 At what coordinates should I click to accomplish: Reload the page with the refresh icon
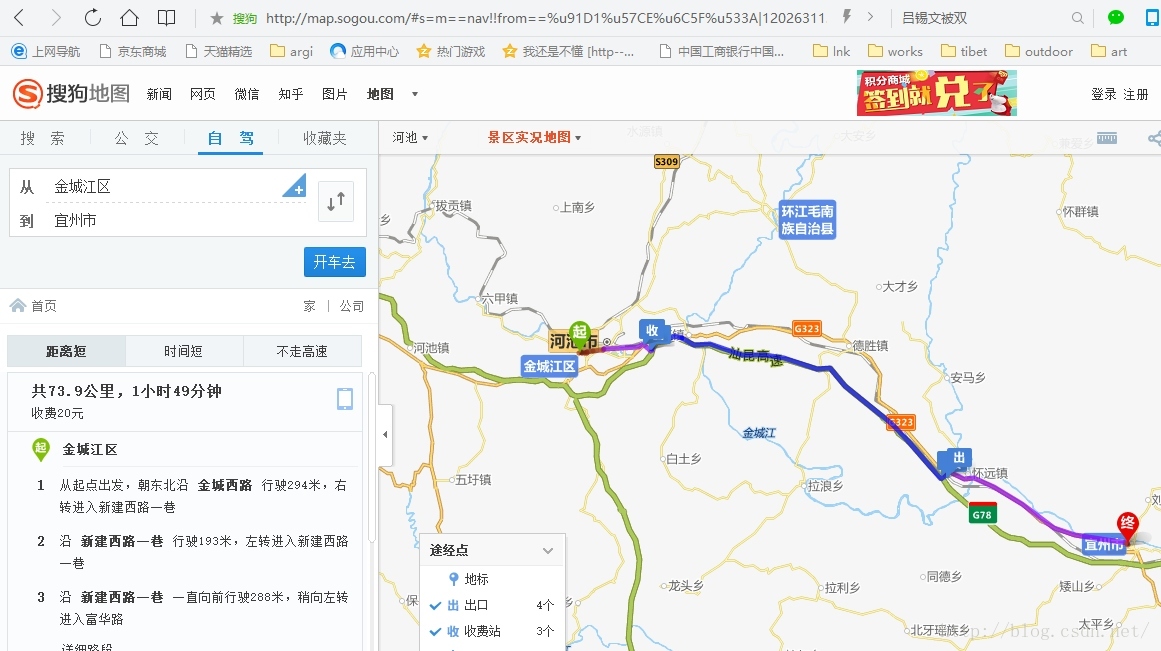pos(93,18)
